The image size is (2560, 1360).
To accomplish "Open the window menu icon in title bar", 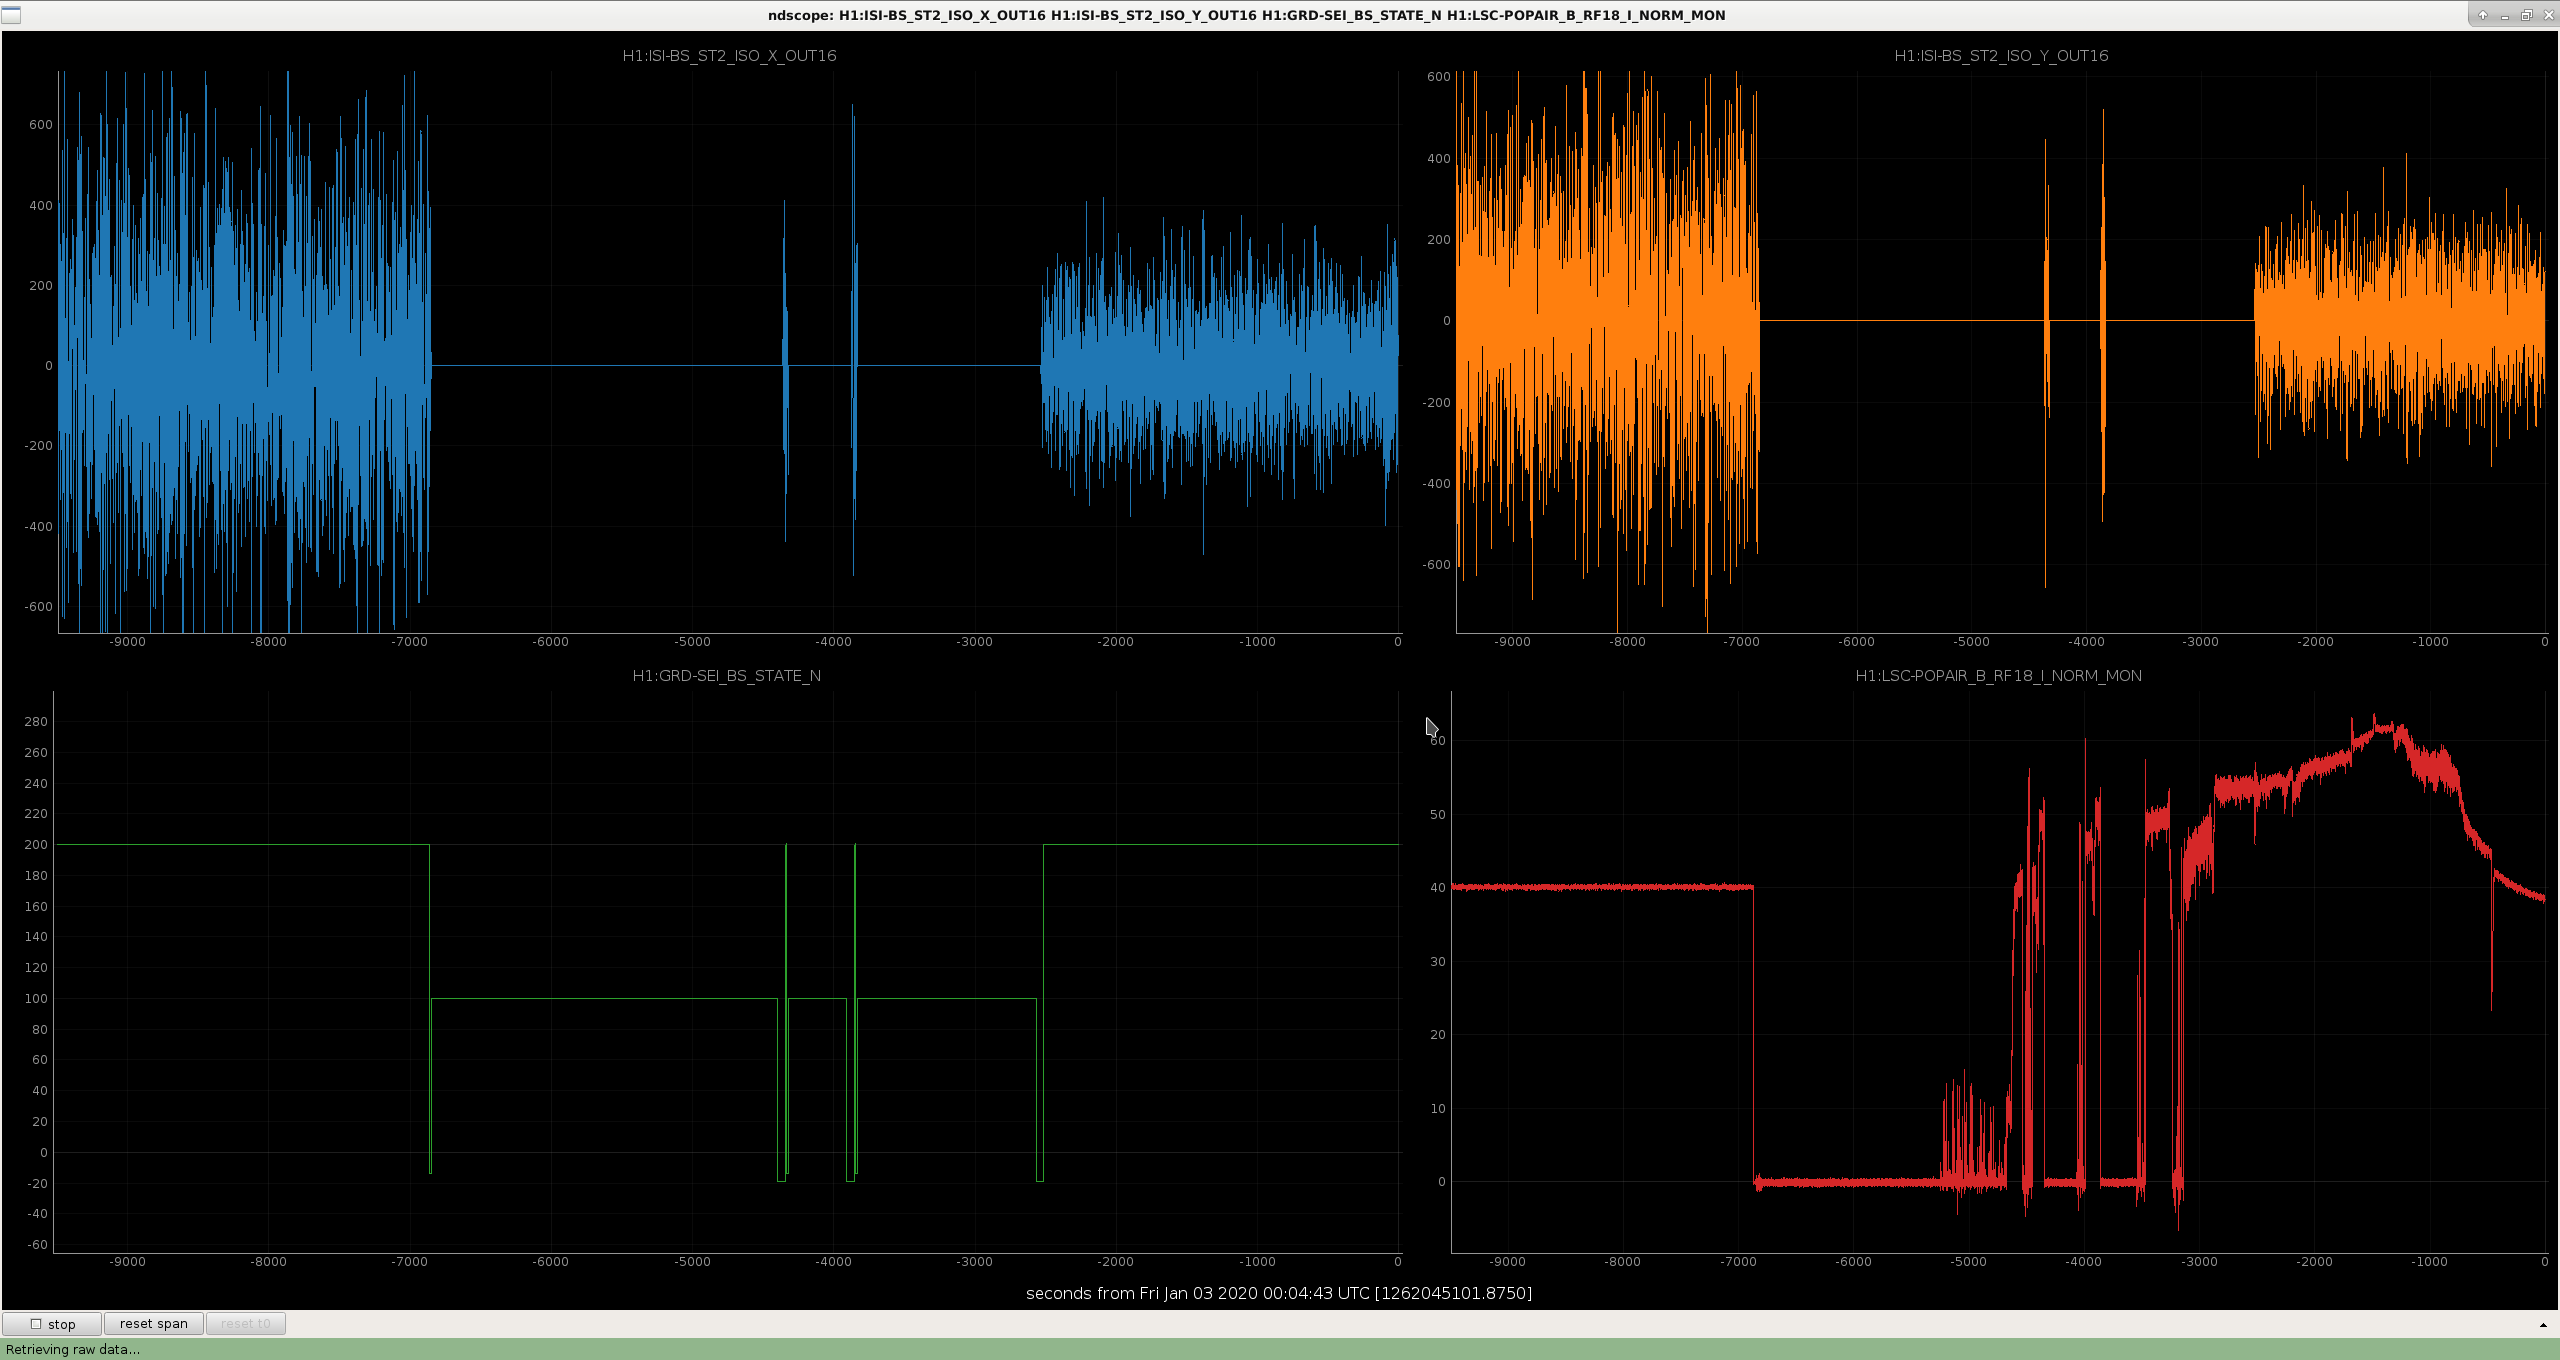I will tap(10, 15).
